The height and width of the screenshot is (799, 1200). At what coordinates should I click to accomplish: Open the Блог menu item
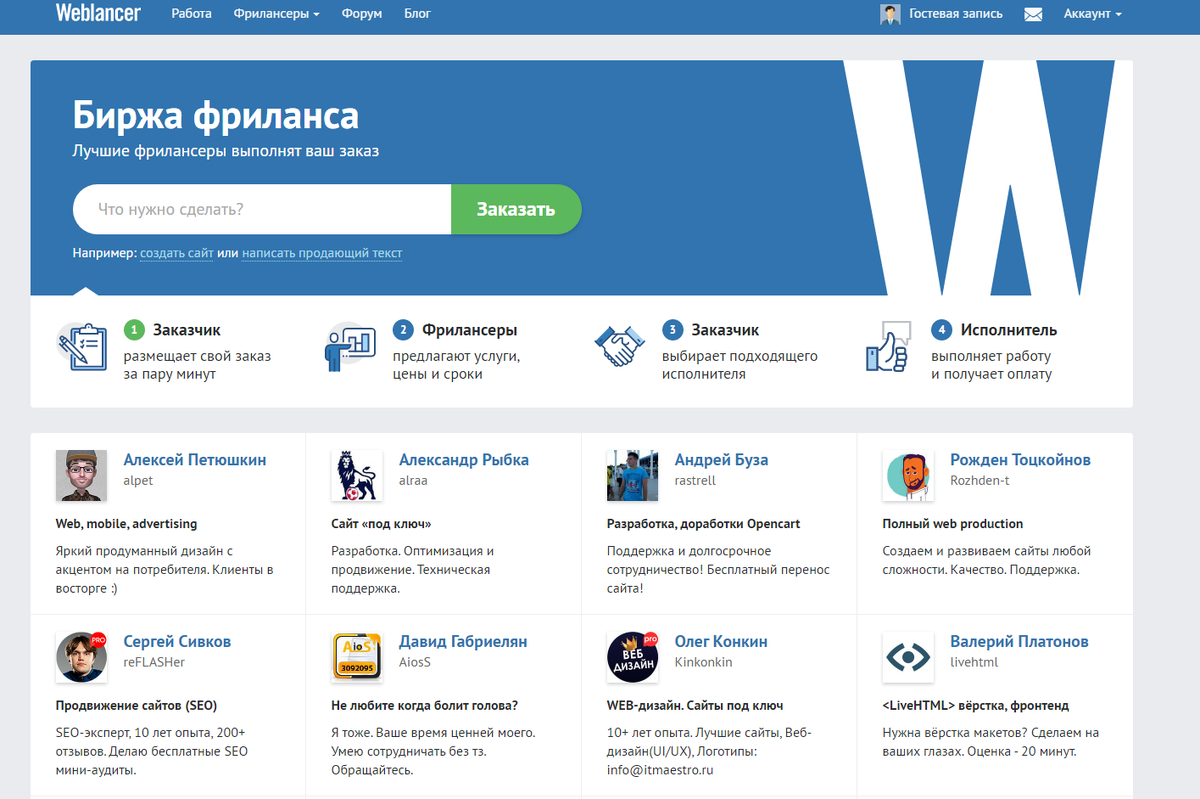[417, 14]
